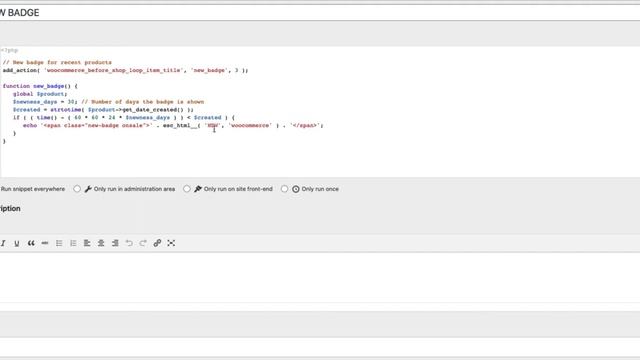
Task: Select 'Only run in administration area' option
Action: (77, 189)
